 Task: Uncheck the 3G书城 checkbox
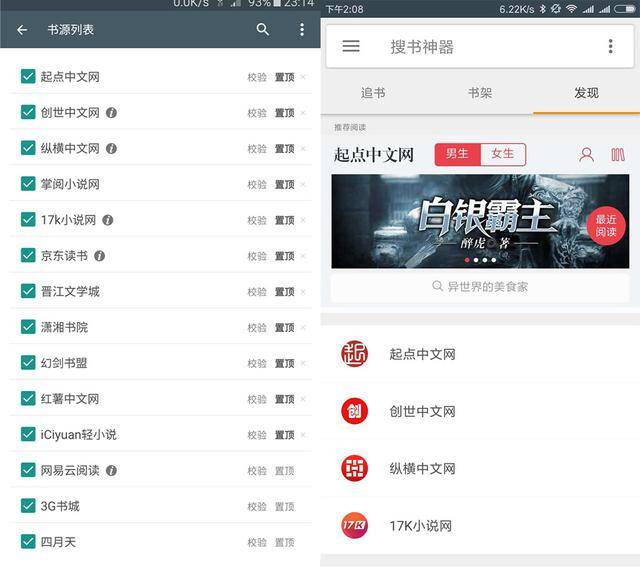pos(28,506)
